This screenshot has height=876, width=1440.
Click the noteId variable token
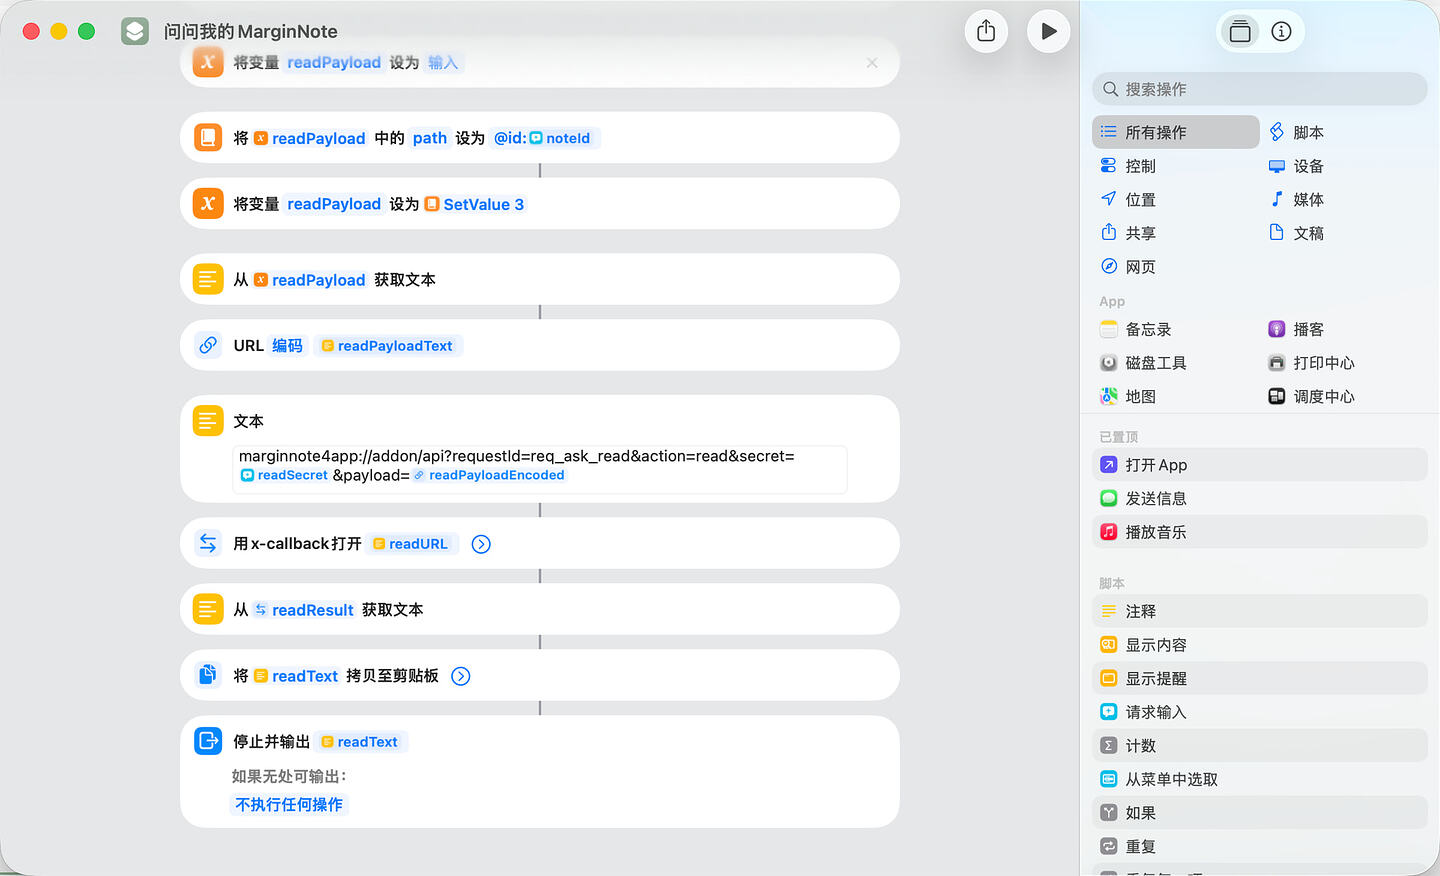pyautogui.click(x=560, y=138)
